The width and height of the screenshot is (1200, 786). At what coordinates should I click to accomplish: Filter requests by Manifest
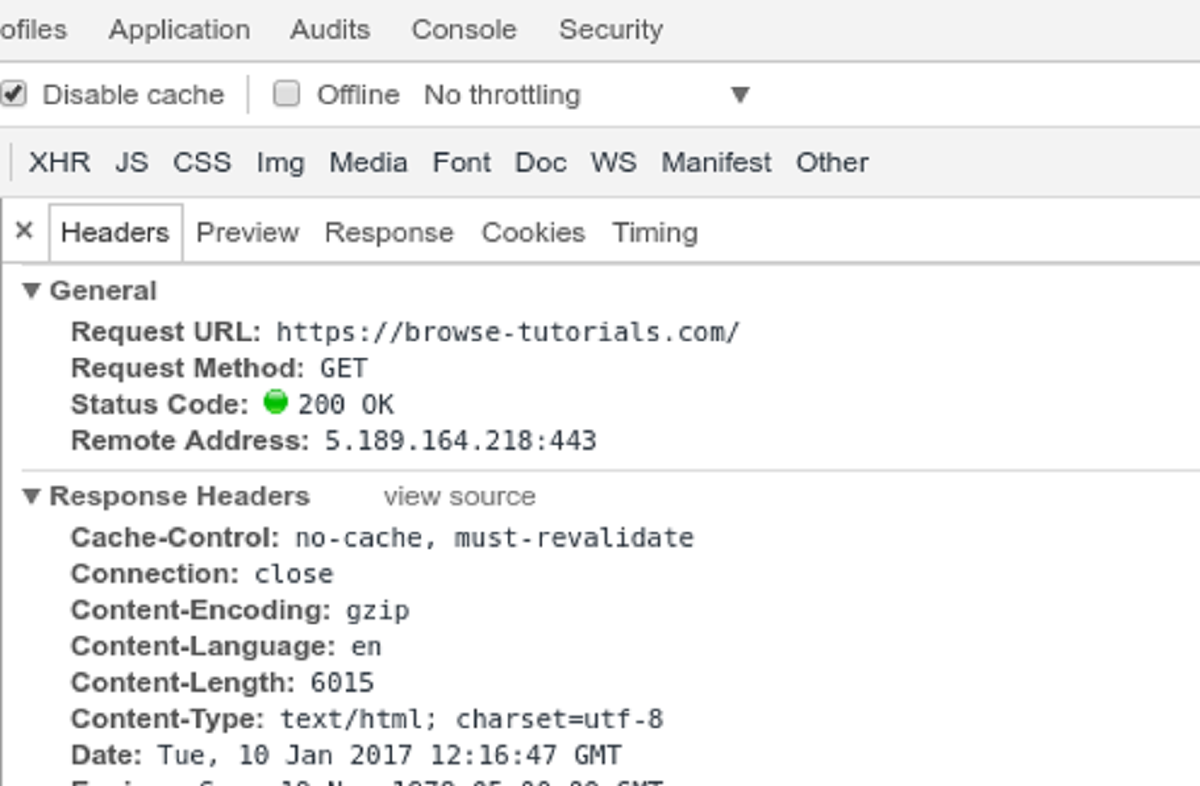click(x=716, y=162)
